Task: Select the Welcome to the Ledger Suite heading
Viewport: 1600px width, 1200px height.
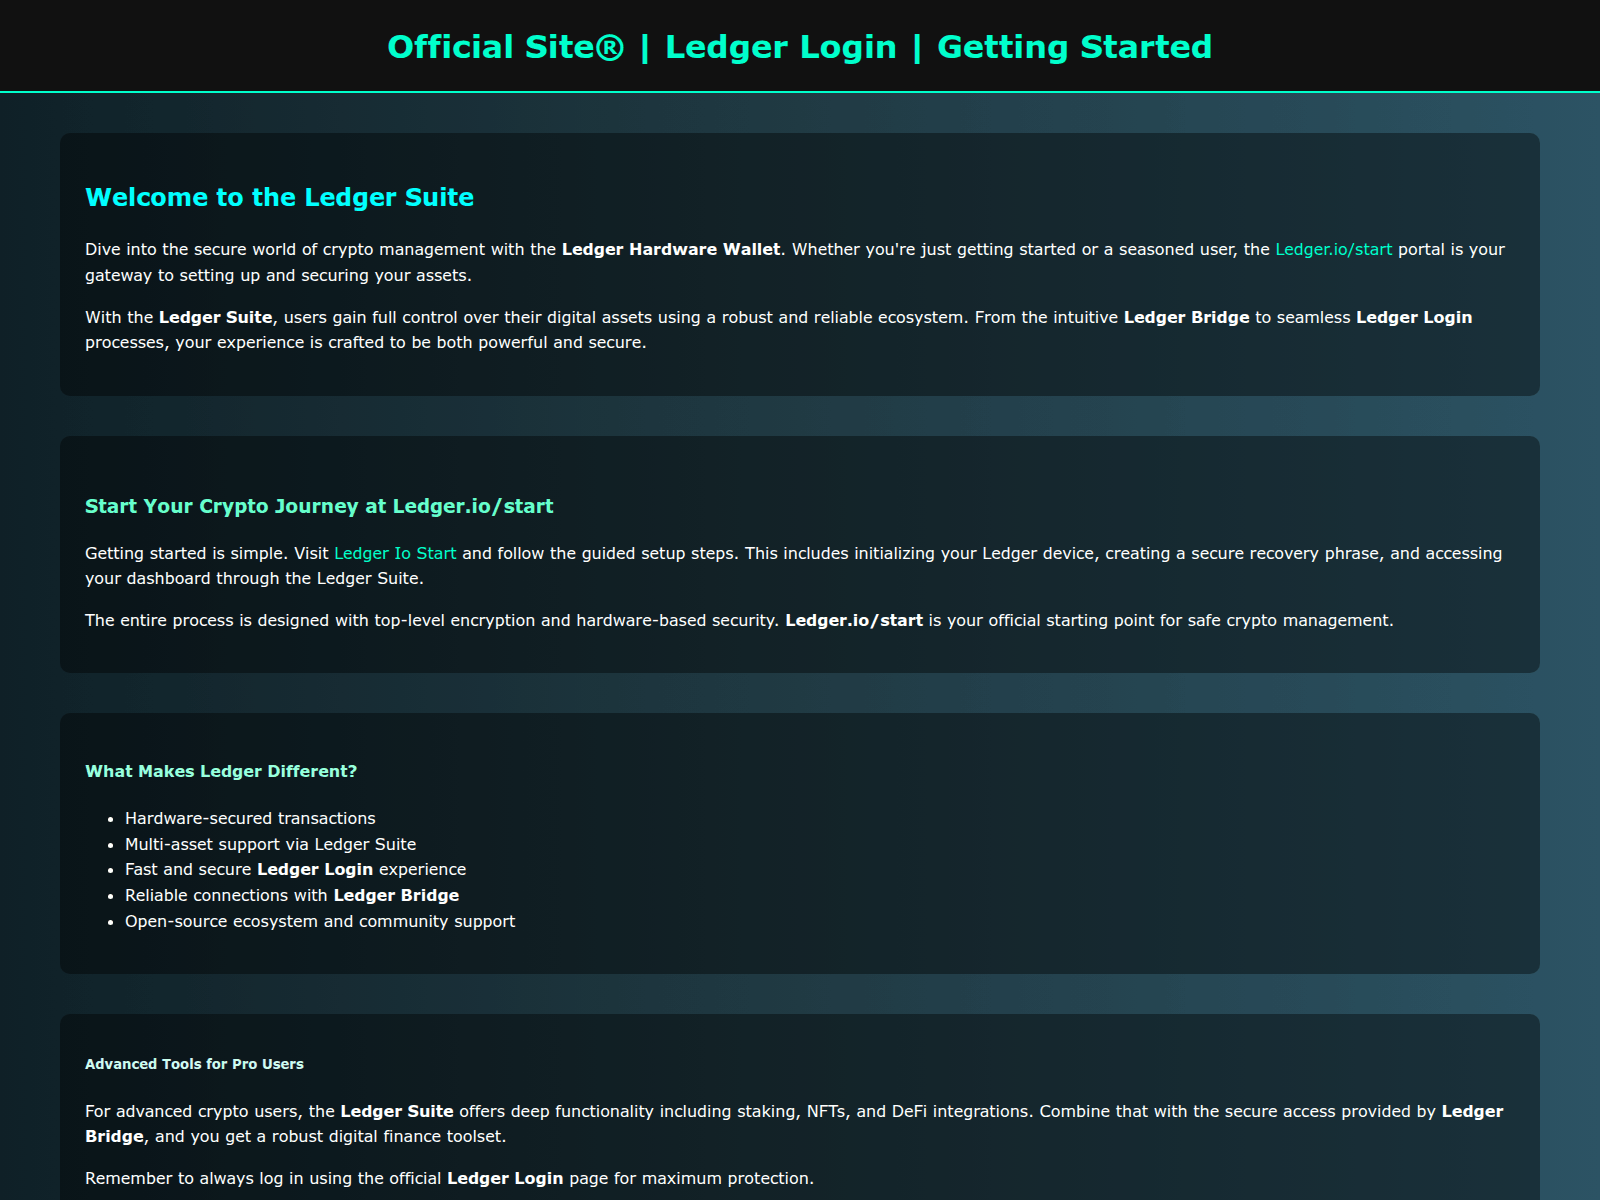Action: (x=280, y=197)
